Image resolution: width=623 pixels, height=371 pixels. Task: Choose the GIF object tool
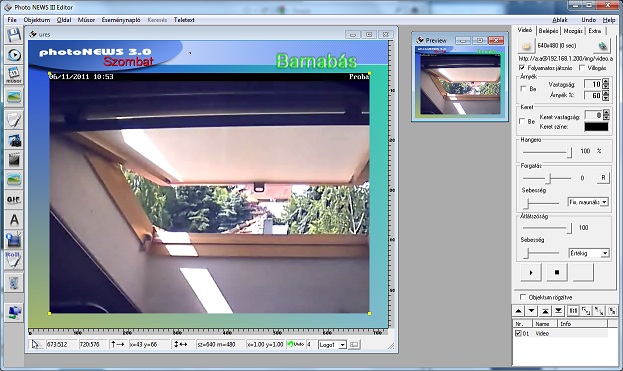click(14, 200)
